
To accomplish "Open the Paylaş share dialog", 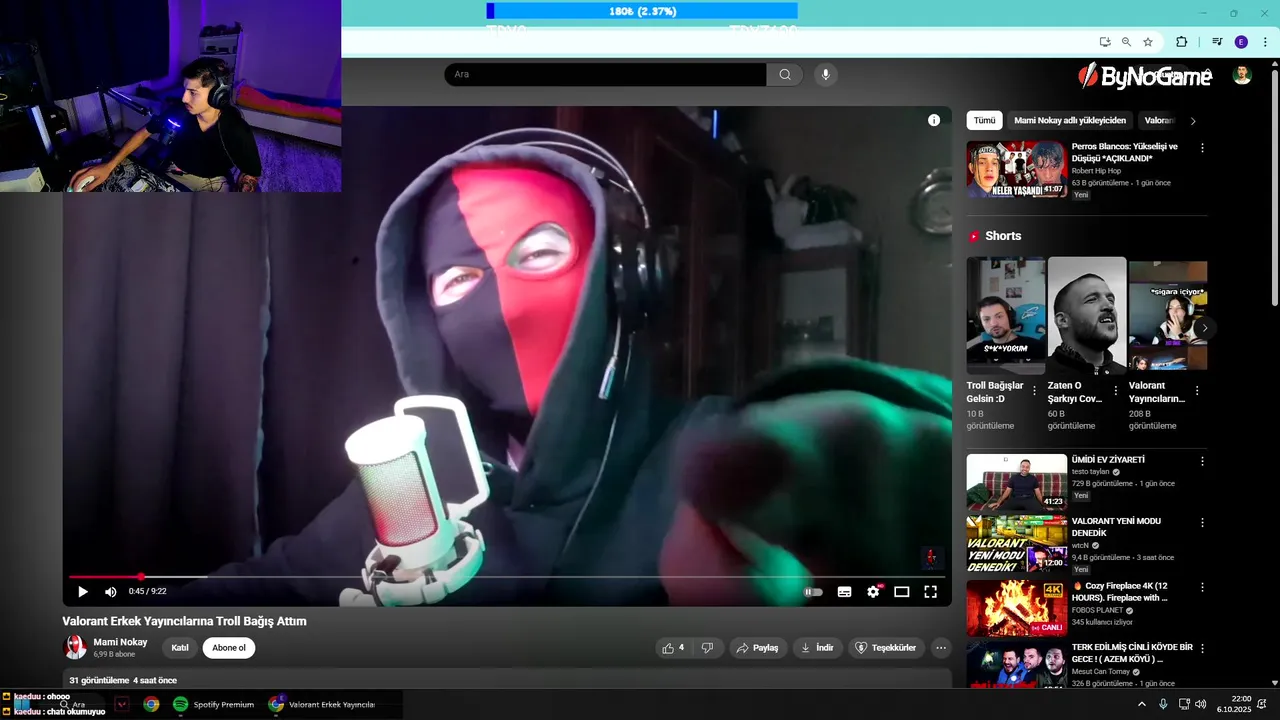I will [x=757, y=648].
